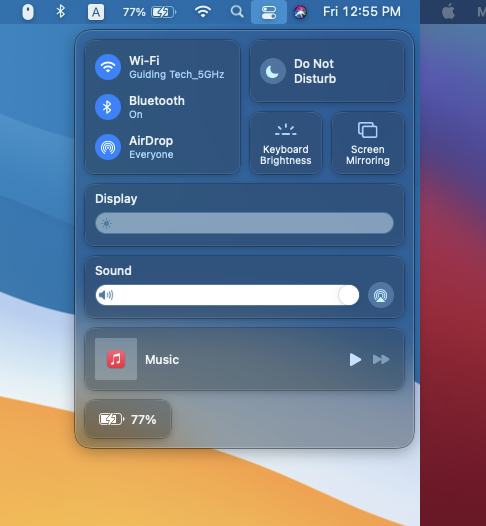486x526 pixels.
Task: Open the menu bar Wi-Fi status menu
Action: tap(203, 12)
